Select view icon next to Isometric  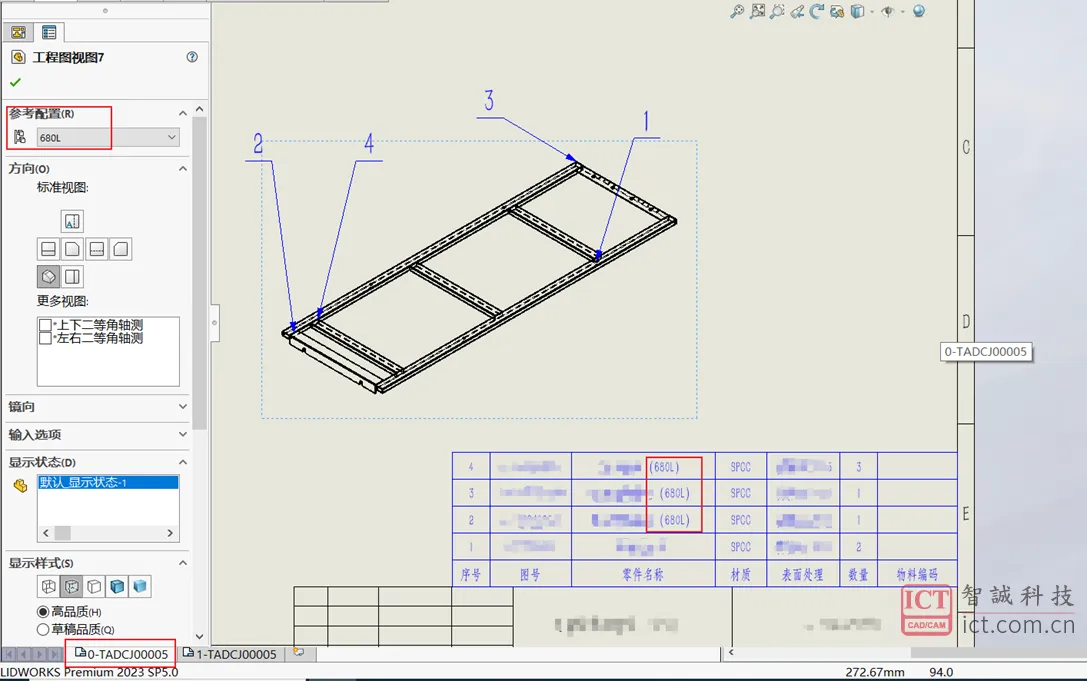pyautogui.click(x=72, y=277)
